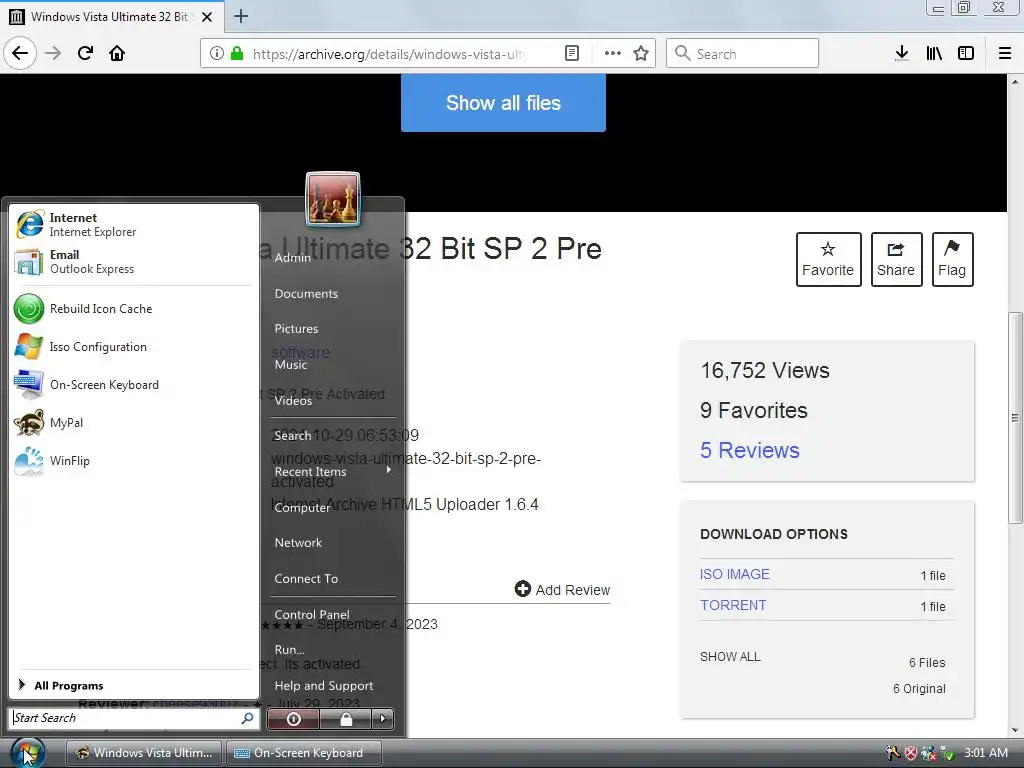Image resolution: width=1024 pixels, height=768 pixels.
Task: Toggle the sidebars icon in toolbar
Action: 966,53
